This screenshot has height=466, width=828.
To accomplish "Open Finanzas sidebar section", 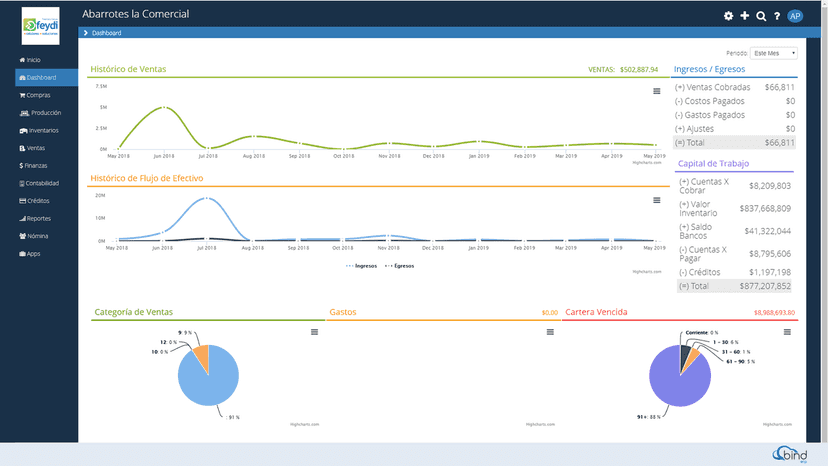I will coord(33,166).
